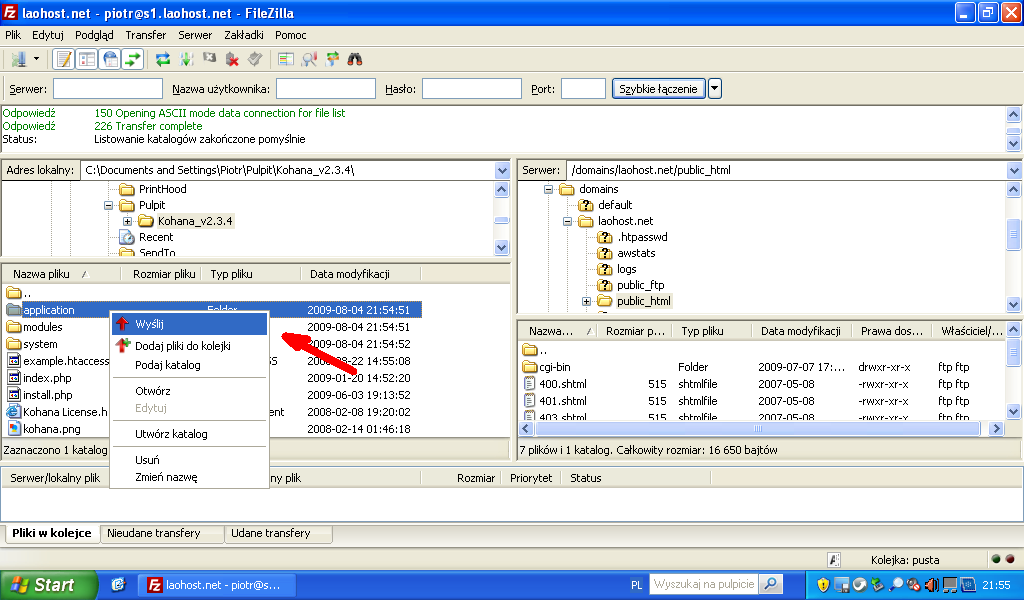Viewport: 1024px width, 600px height.
Task: Switch to the Nieudane transfery tab
Action: [161, 533]
